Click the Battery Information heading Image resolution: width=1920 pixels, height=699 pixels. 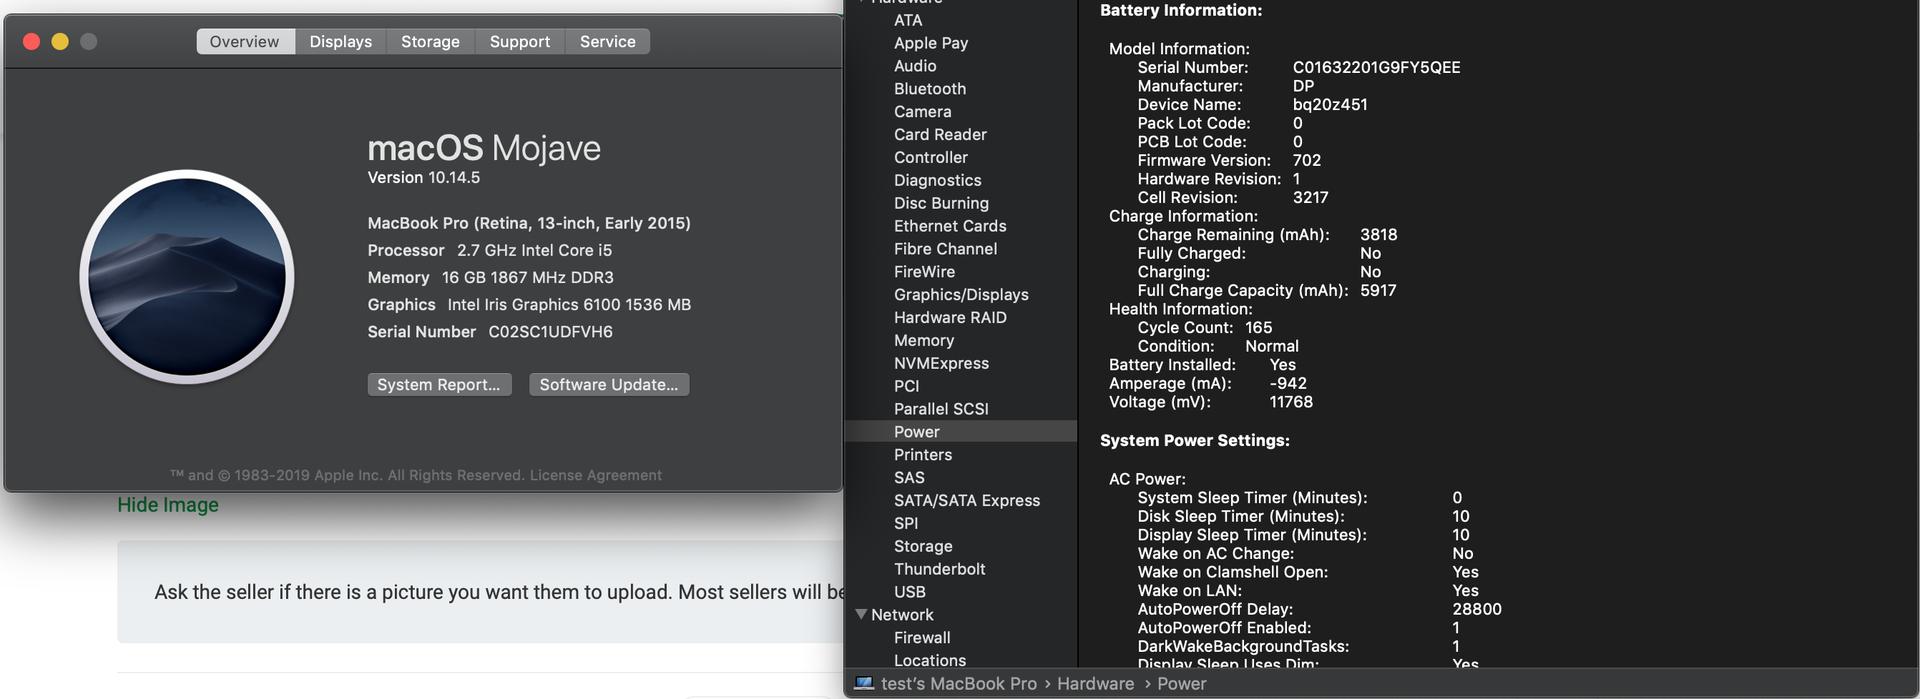click(x=1180, y=10)
